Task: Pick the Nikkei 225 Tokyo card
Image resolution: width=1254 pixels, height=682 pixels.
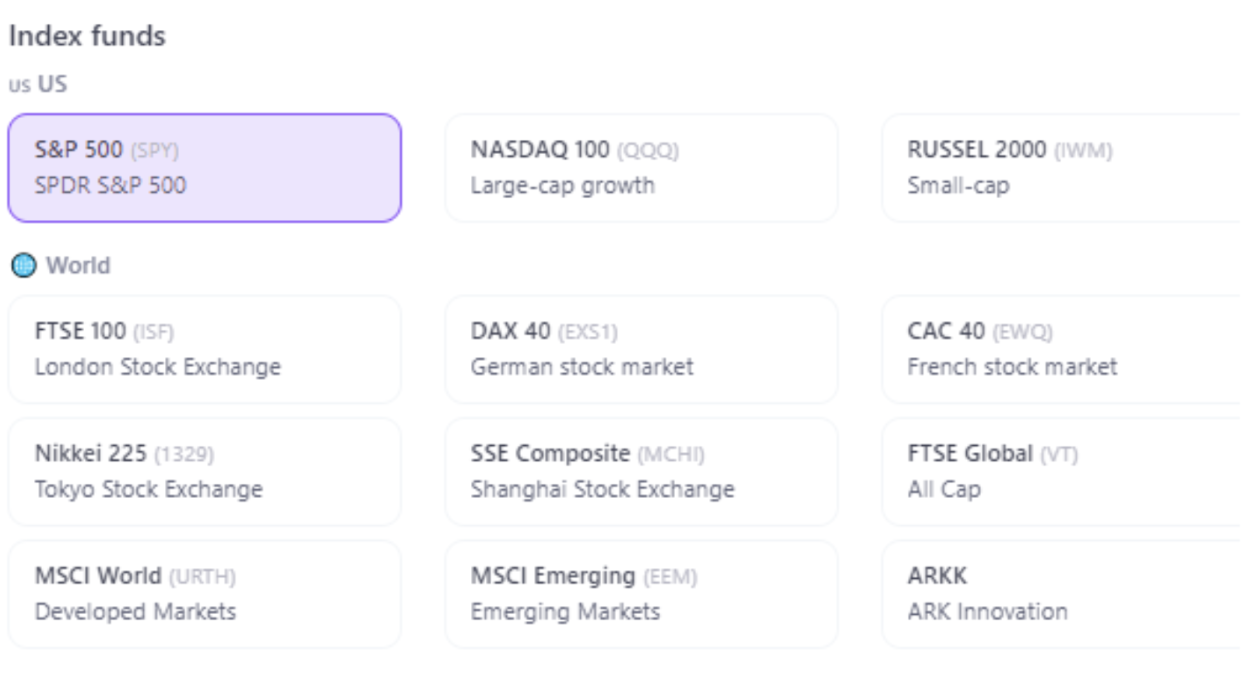Action: pos(204,472)
